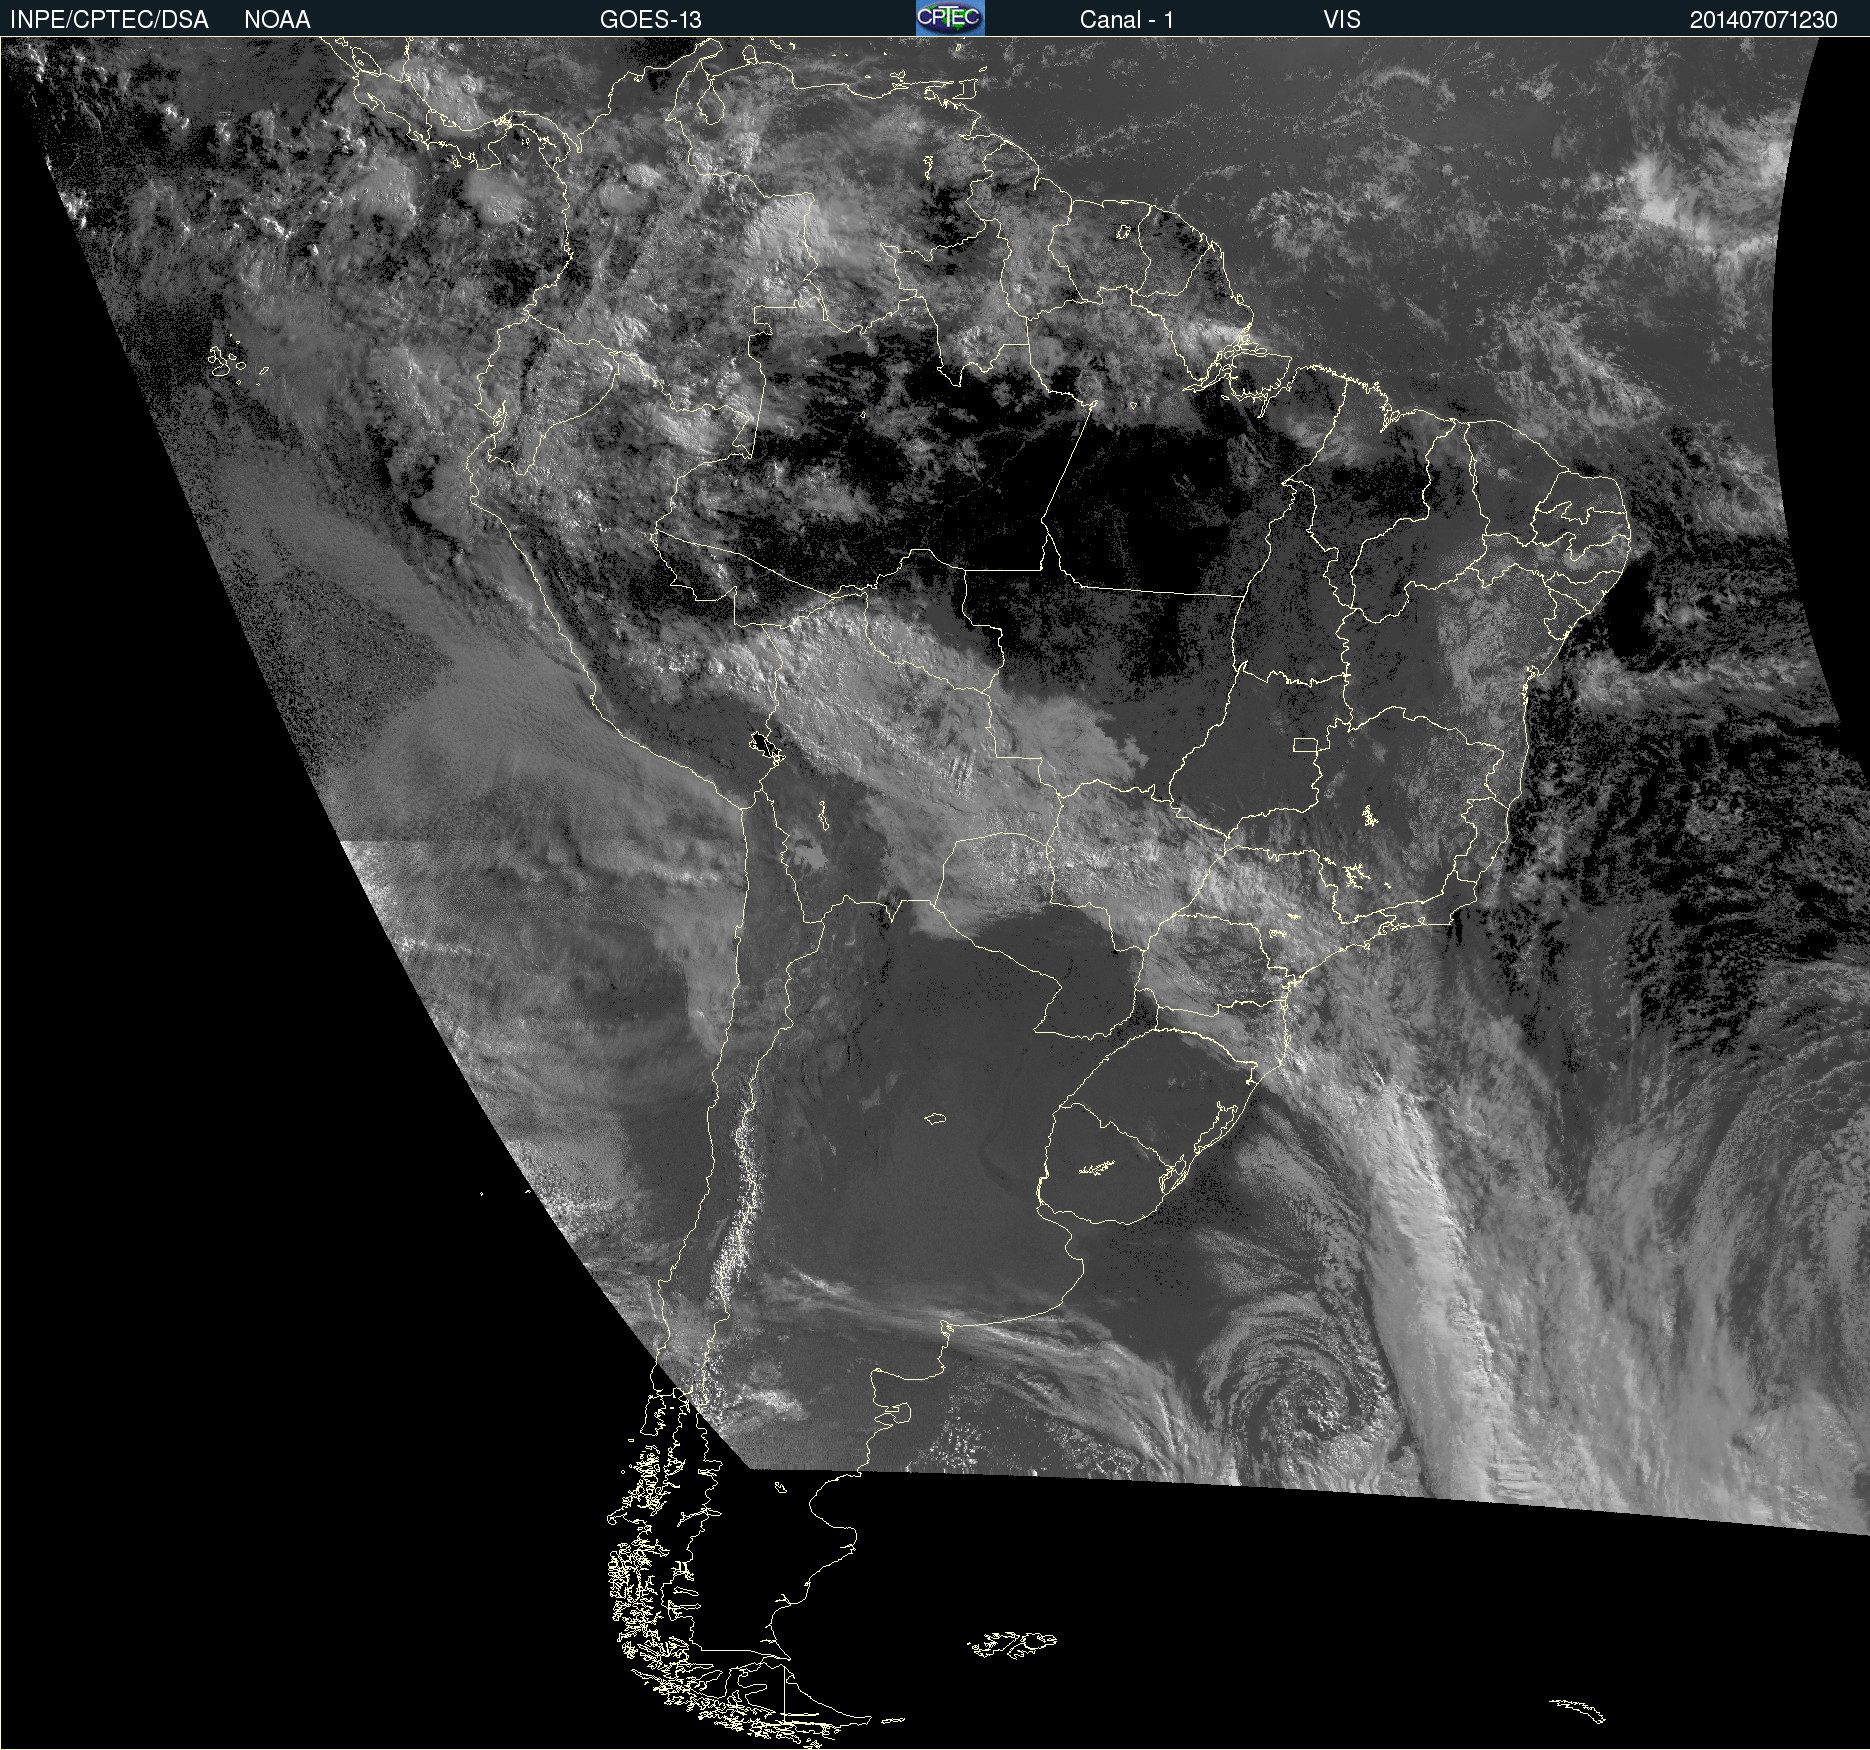
Task: Click the Canal - 1 label
Action: point(1127,20)
